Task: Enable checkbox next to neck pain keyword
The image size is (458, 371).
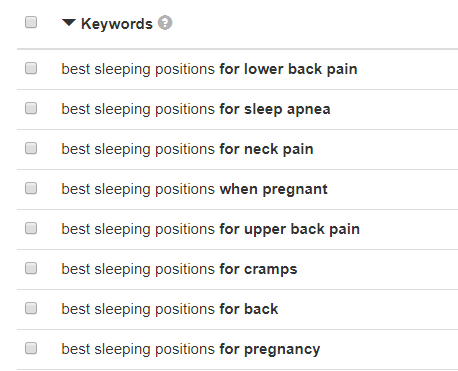Action: tap(31, 148)
